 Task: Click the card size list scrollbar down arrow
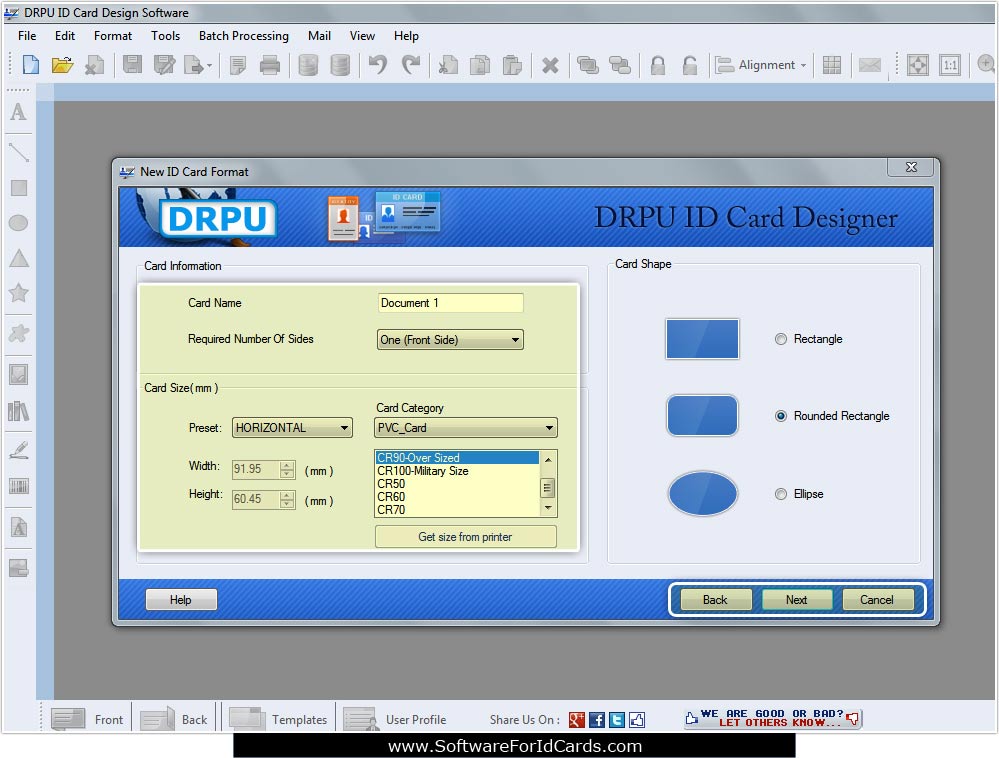(548, 508)
